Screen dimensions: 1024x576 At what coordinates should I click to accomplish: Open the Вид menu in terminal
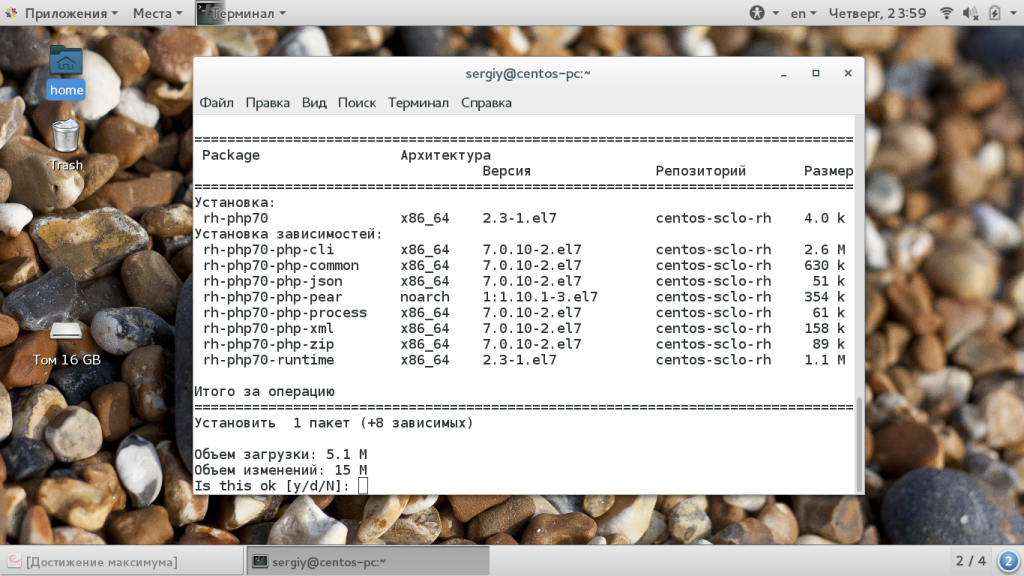314,103
